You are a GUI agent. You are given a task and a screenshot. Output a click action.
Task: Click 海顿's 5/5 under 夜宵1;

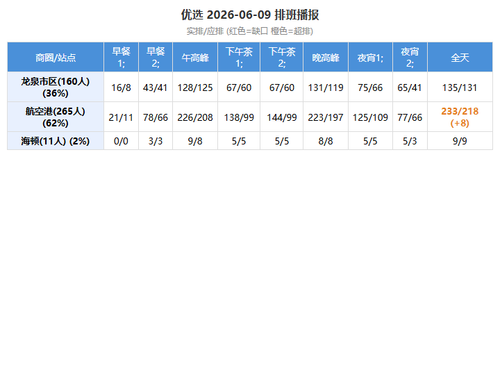pos(370,141)
